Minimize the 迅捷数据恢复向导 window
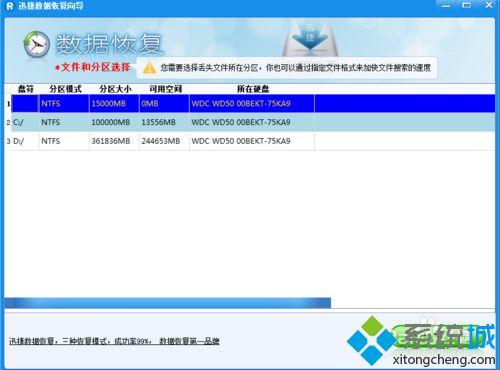500x370 pixels. point(446,5)
